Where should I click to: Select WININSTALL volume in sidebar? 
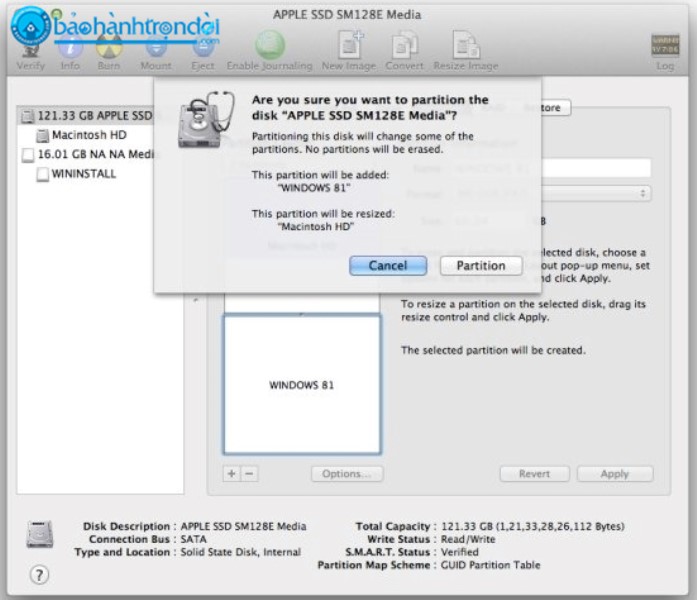click(x=84, y=174)
